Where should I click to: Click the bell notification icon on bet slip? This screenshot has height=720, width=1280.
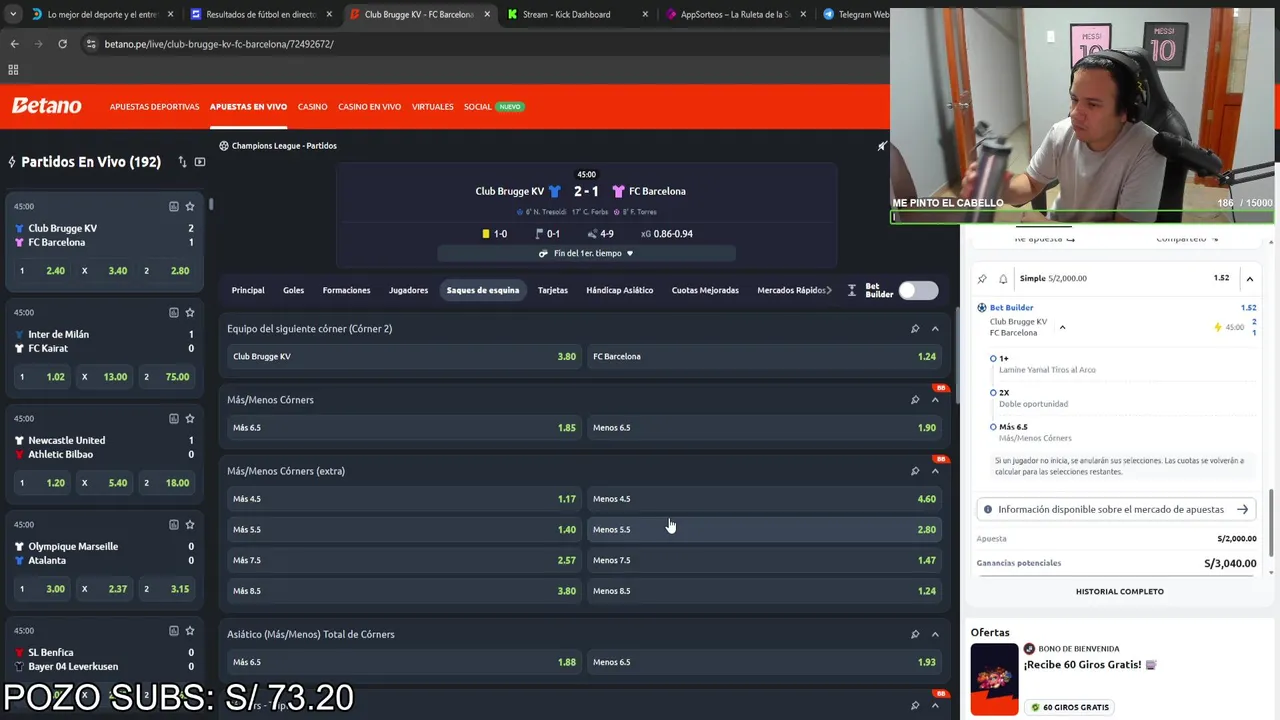point(1003,279)
